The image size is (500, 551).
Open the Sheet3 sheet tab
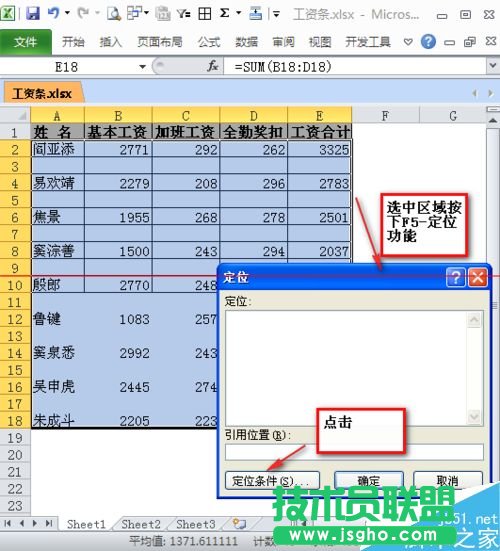click(x=196, y=524)
